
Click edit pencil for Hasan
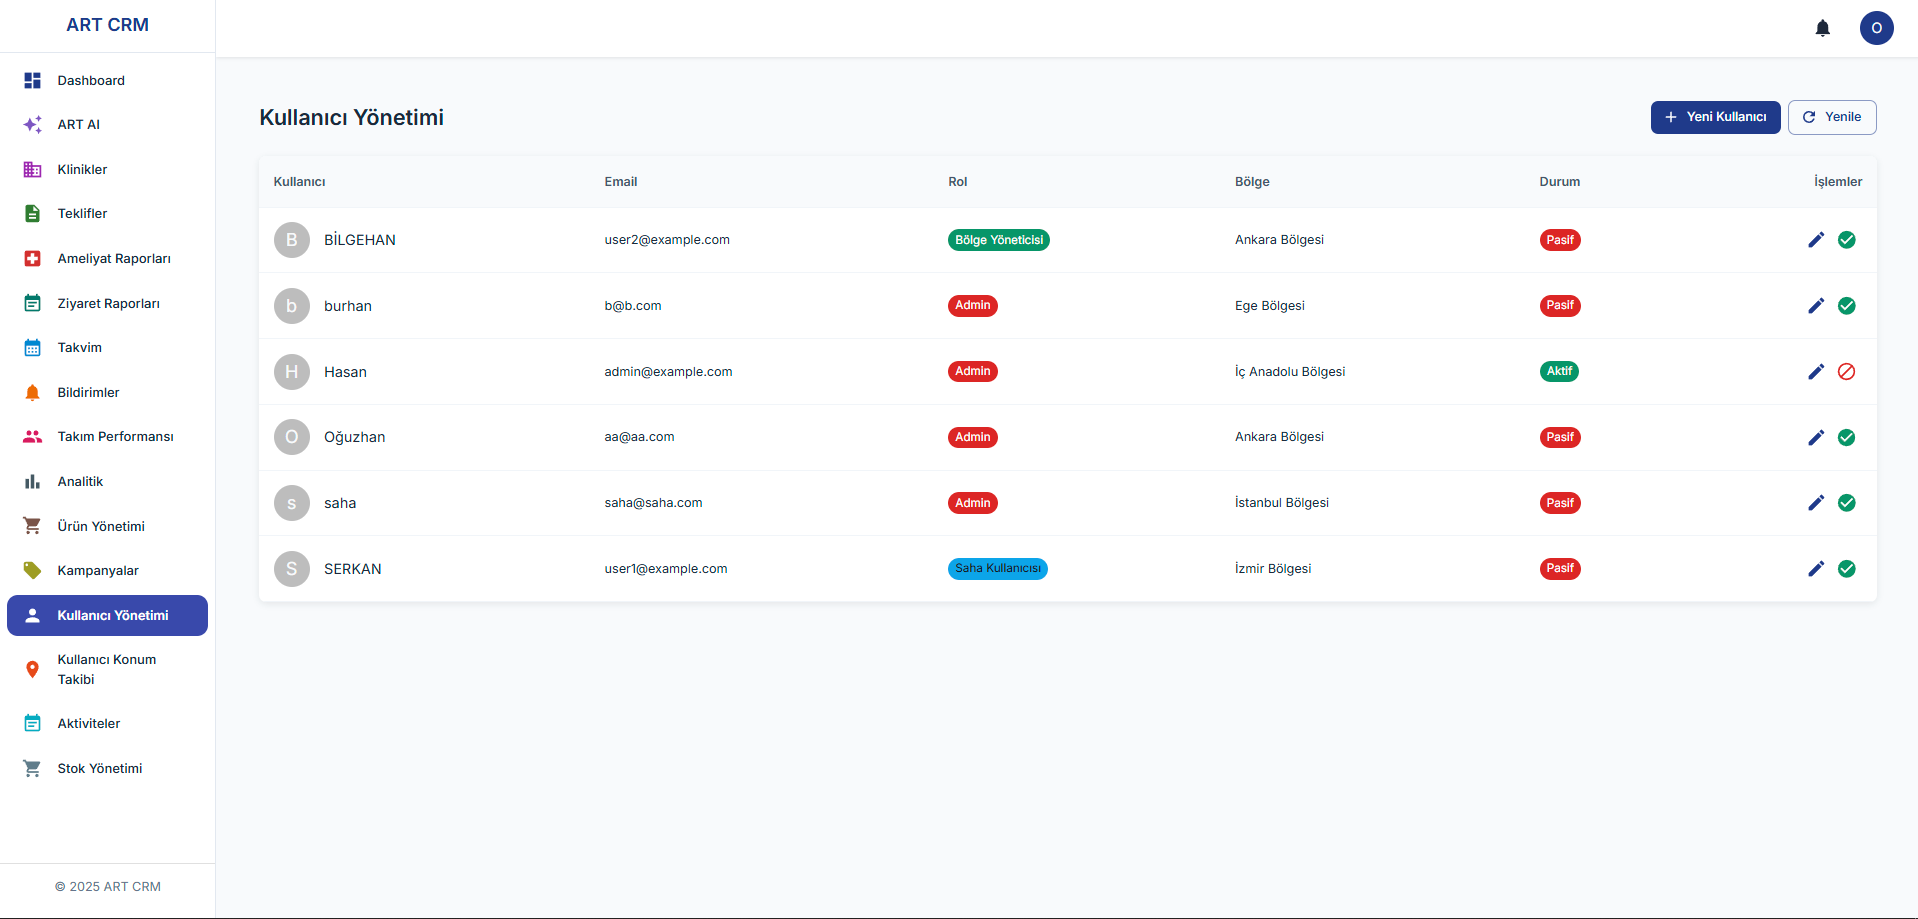pos(1816,372)
